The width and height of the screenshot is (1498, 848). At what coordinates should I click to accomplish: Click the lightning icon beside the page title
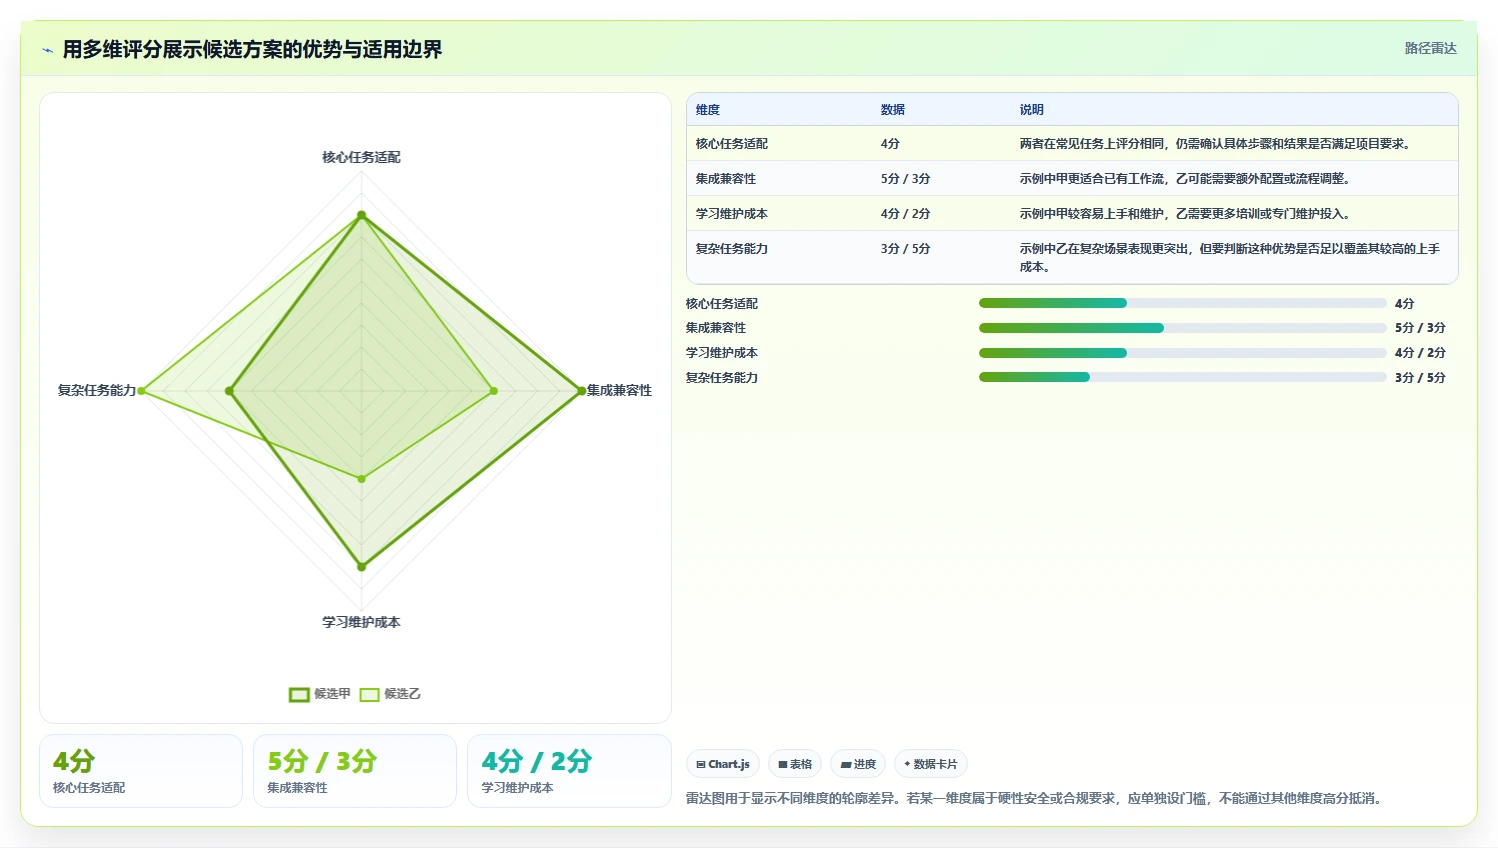[x=47, y=50]
